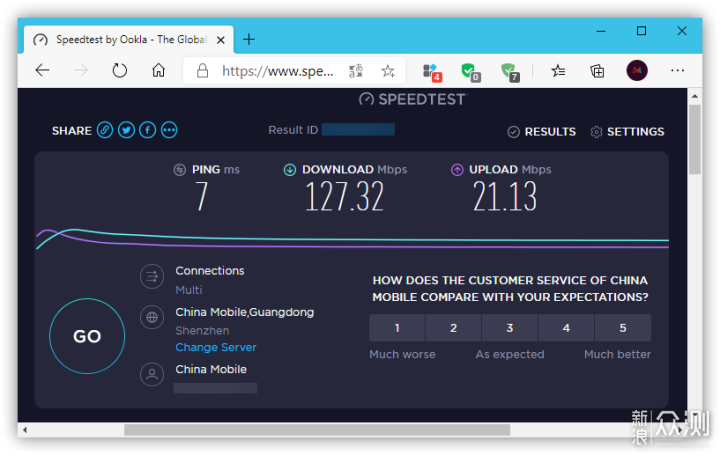Click the scroll left arrow
Viewport: 720px width, 455px height.
pyautogui.click(x=25, y=430)
